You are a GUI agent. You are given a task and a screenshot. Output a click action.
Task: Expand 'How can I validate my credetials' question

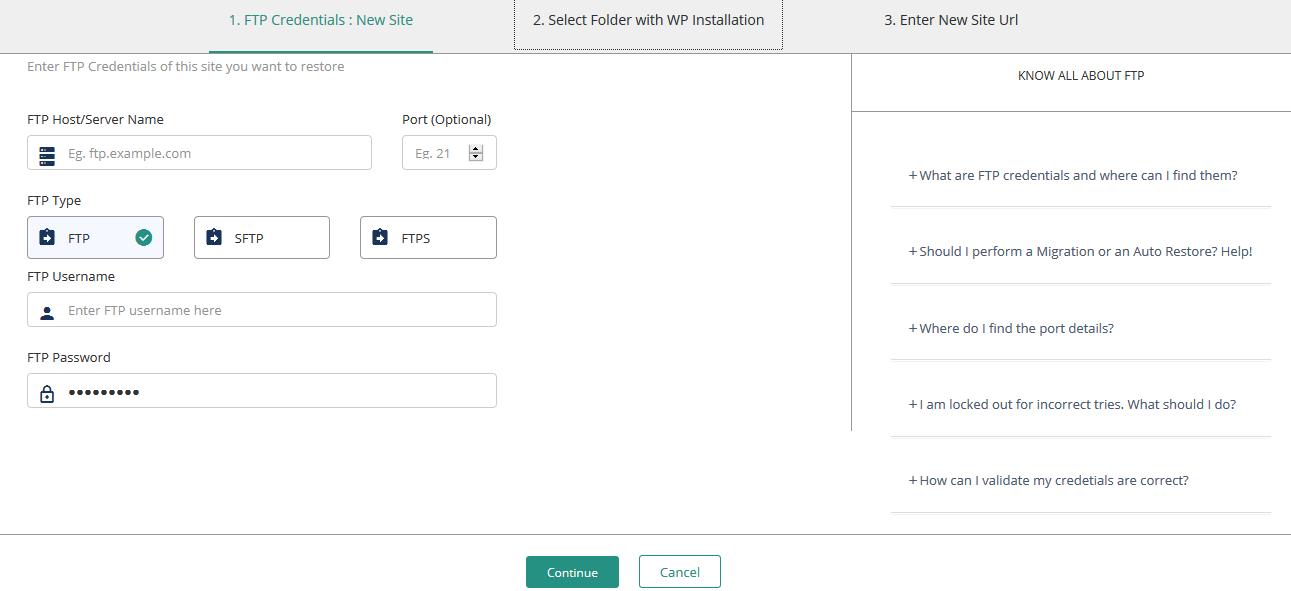click(1048, 480)
